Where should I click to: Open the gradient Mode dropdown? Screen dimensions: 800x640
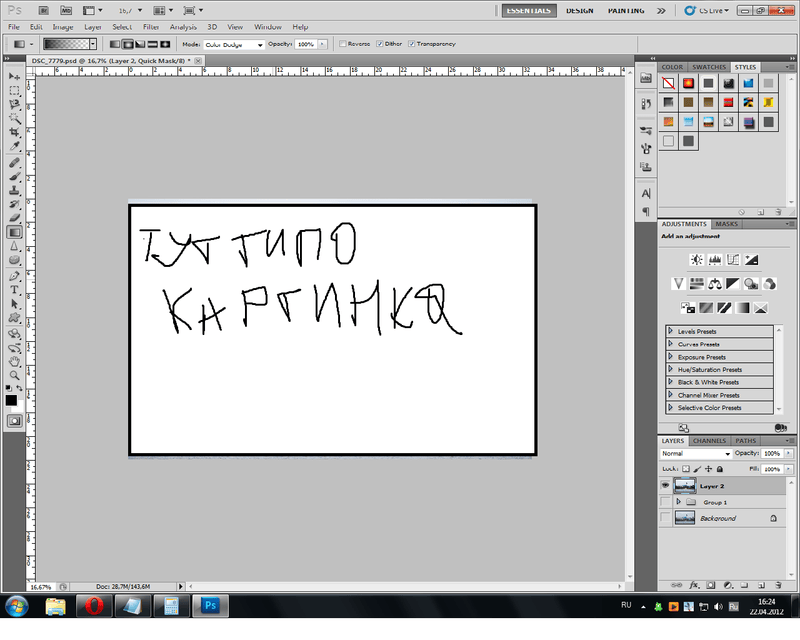point(234,45)
